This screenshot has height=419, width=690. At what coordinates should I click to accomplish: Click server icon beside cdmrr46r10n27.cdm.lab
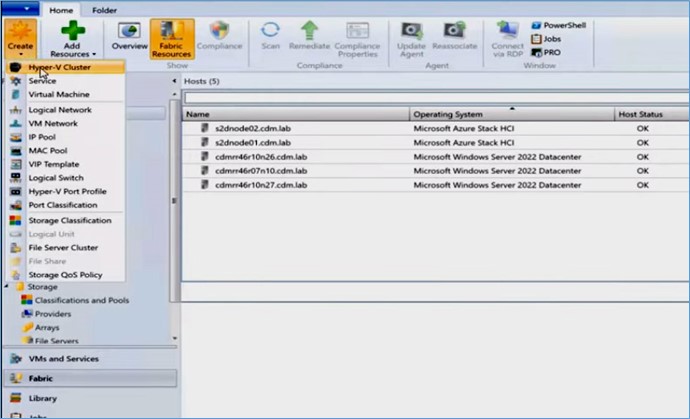tap(205, 184)
